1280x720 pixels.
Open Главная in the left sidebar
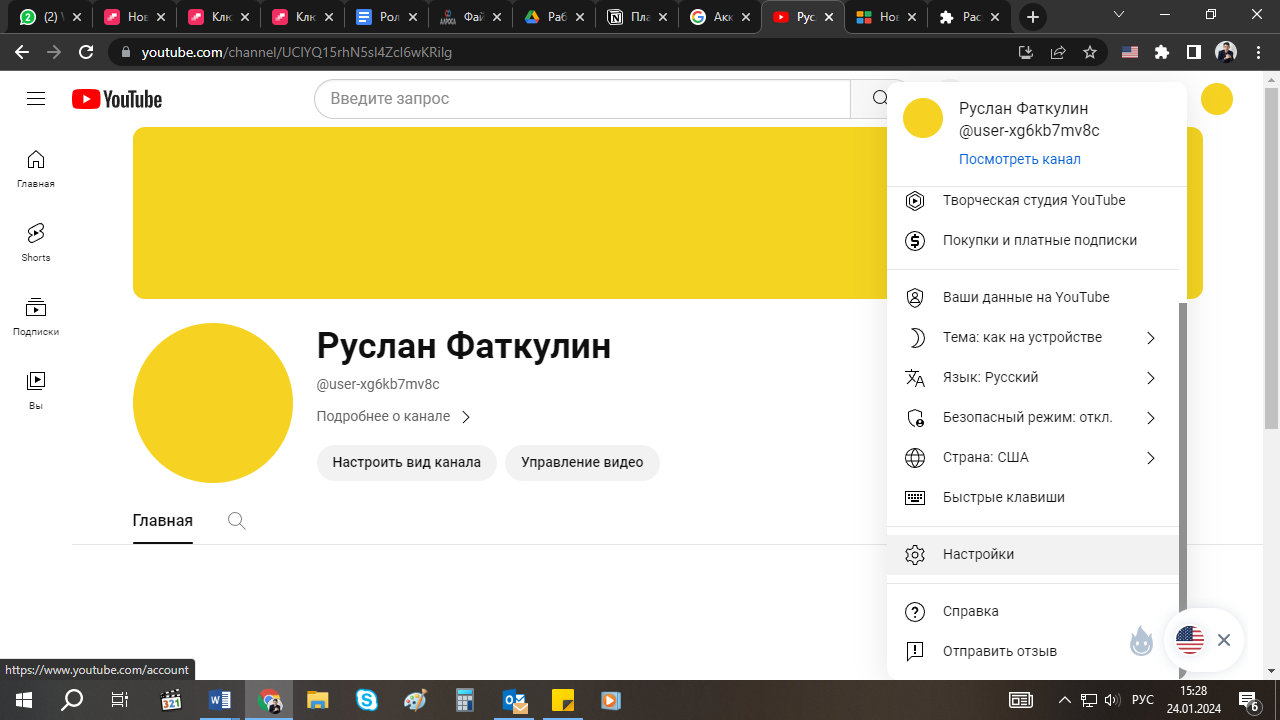pos(36,168)
